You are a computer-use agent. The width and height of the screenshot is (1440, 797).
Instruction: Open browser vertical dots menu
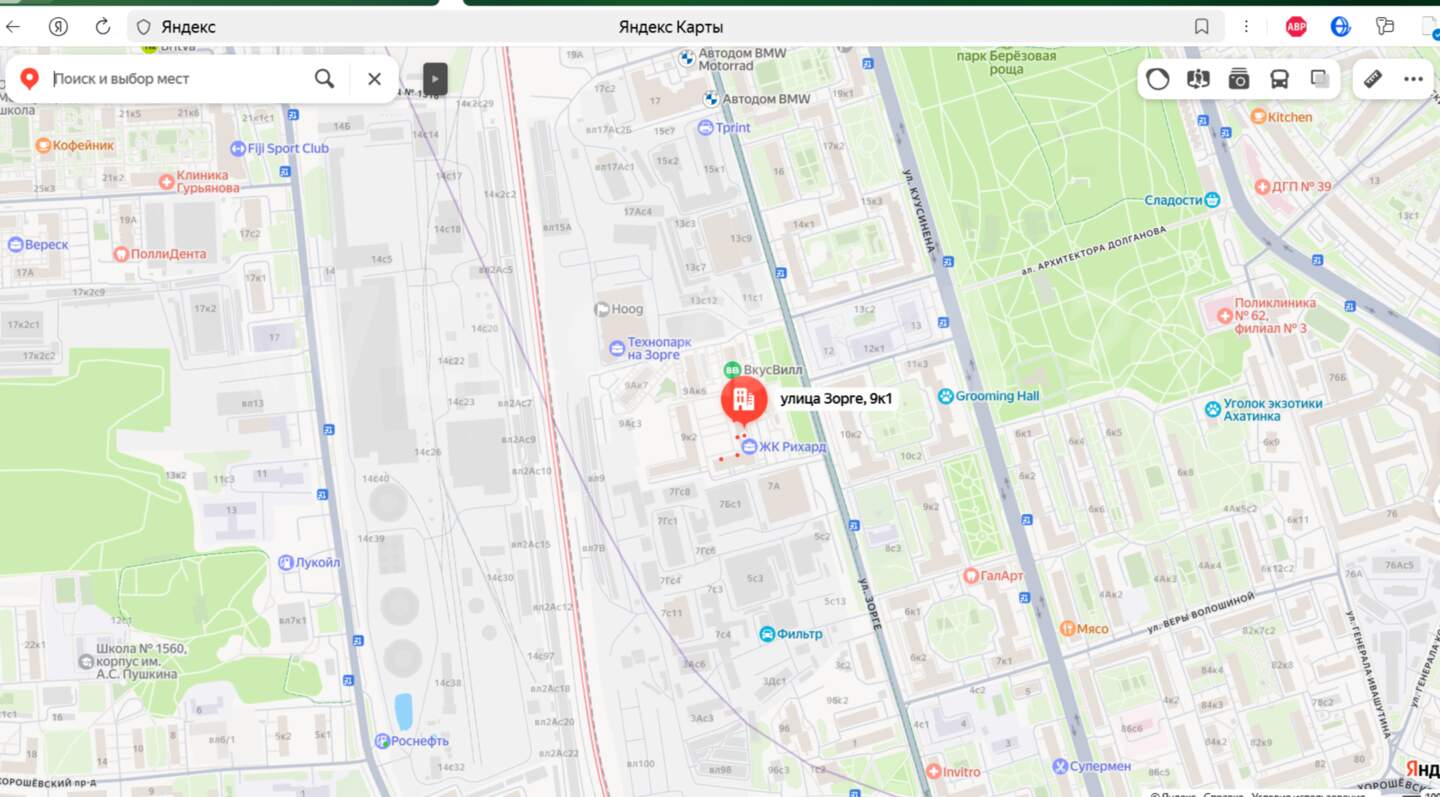(x=1246, y=27)
